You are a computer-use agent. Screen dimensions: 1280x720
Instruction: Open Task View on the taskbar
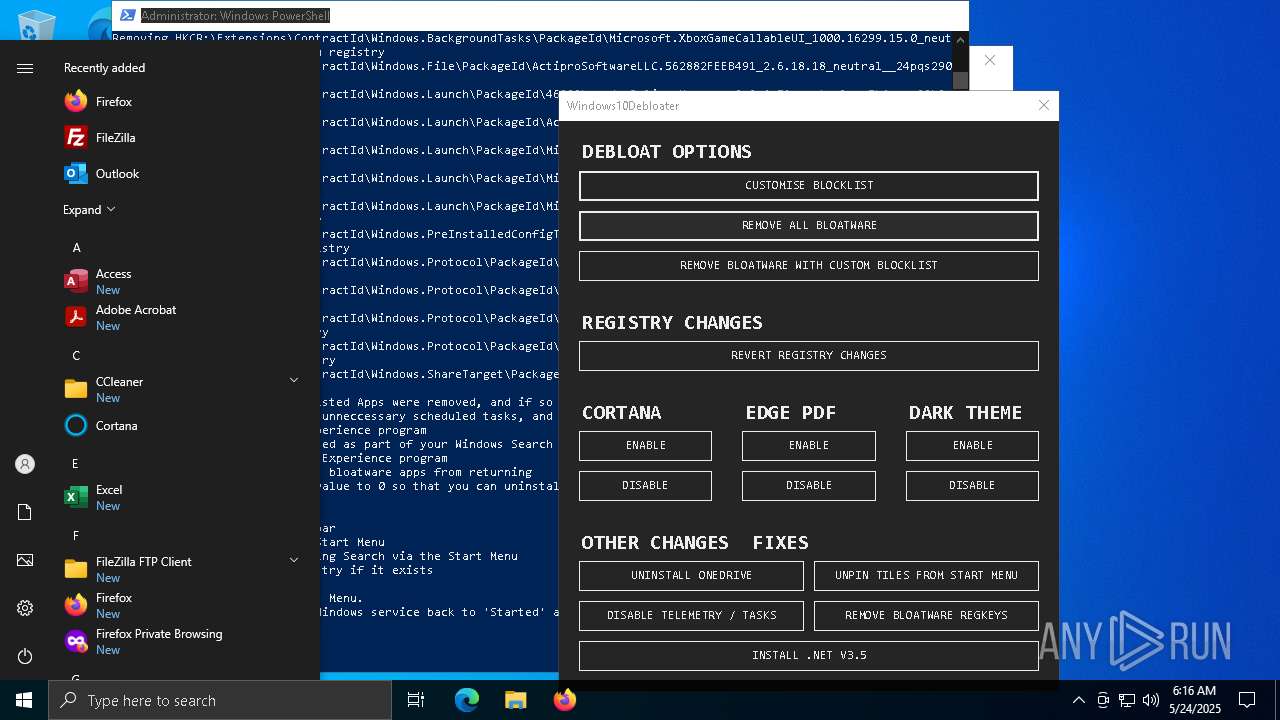click(x=416, y=700)
